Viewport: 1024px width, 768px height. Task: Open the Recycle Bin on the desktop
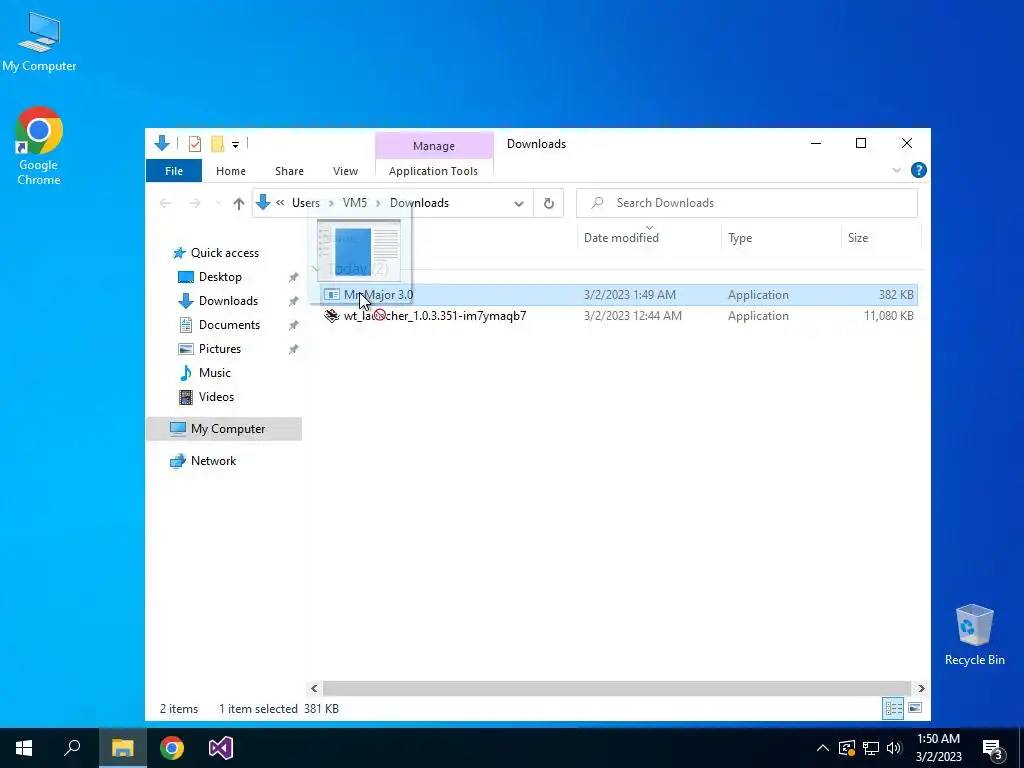[x=974, y=635]
